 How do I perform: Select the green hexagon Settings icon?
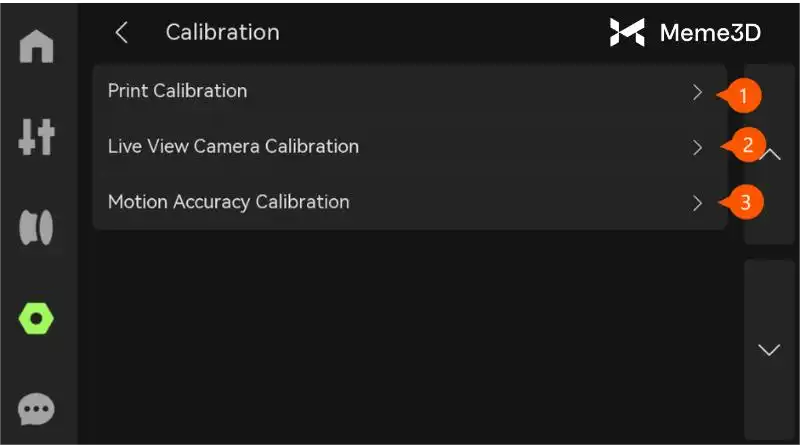click(37, 318)
